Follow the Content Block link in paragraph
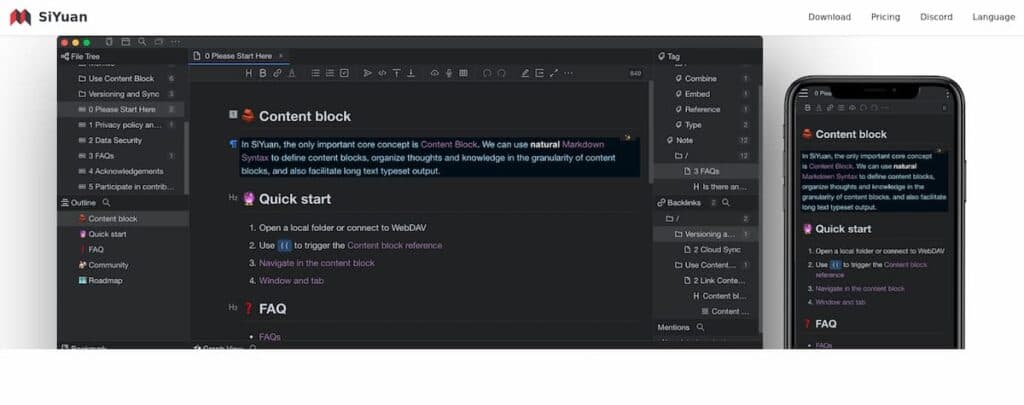1024x405 pixels. (449, 144)
